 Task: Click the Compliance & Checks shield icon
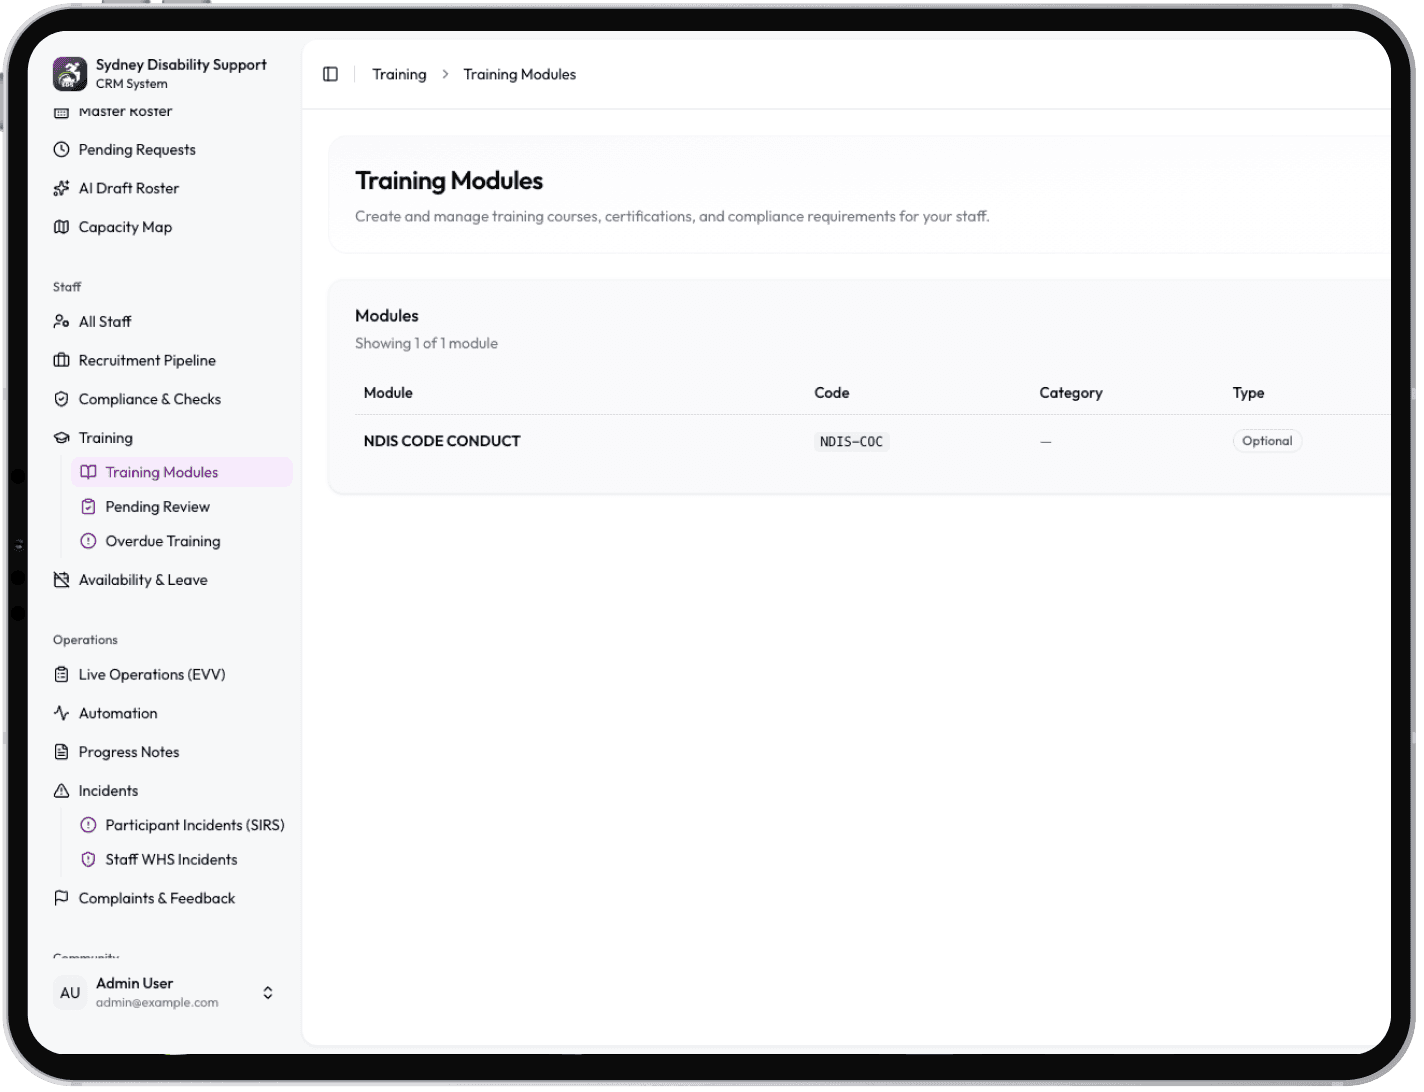click(x=61, y=399)
